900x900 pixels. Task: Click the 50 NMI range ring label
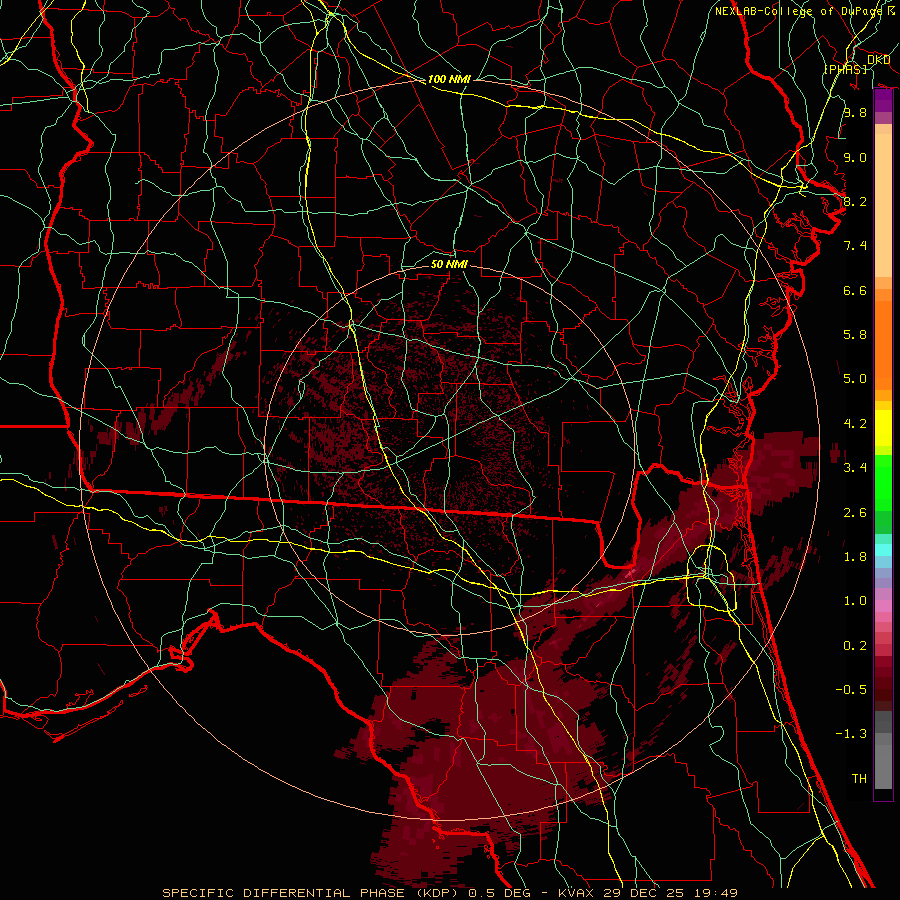tap(449, 264)
